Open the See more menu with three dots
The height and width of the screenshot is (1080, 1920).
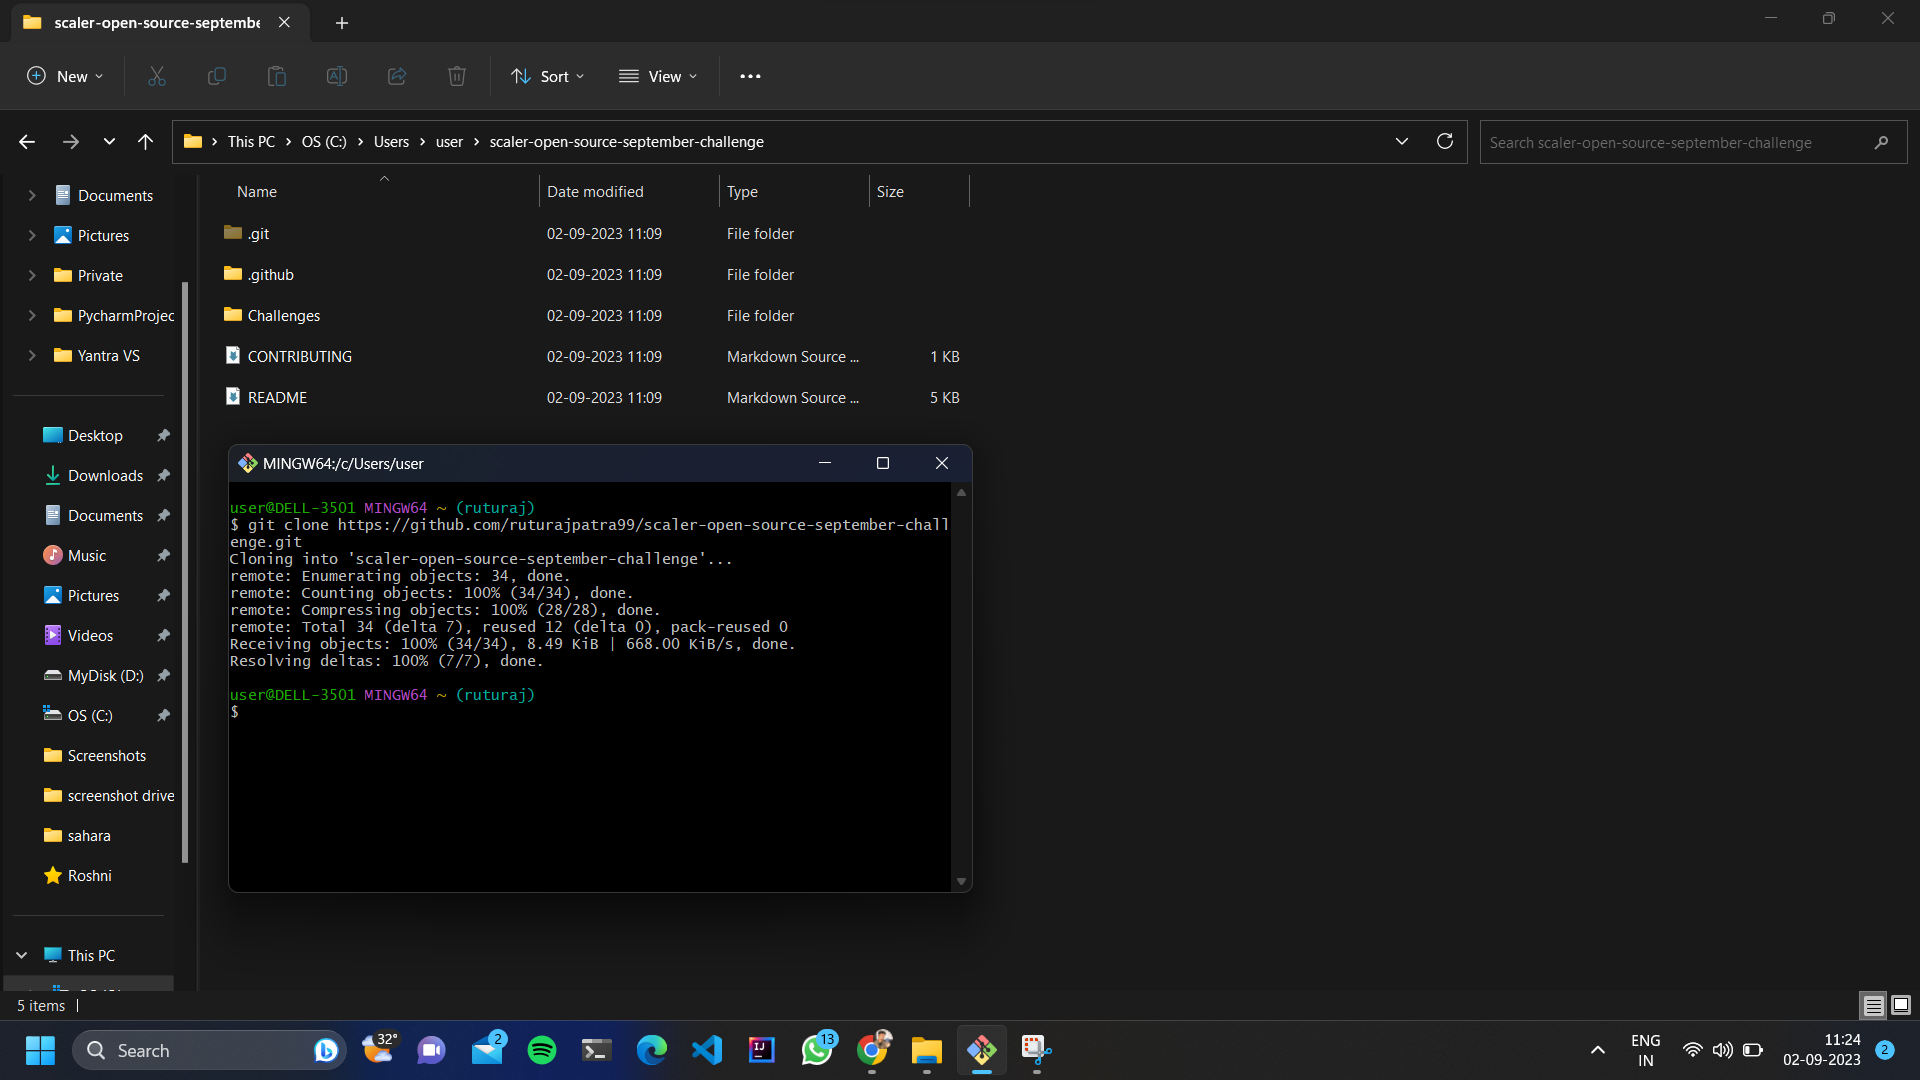(x=750, y=76)
